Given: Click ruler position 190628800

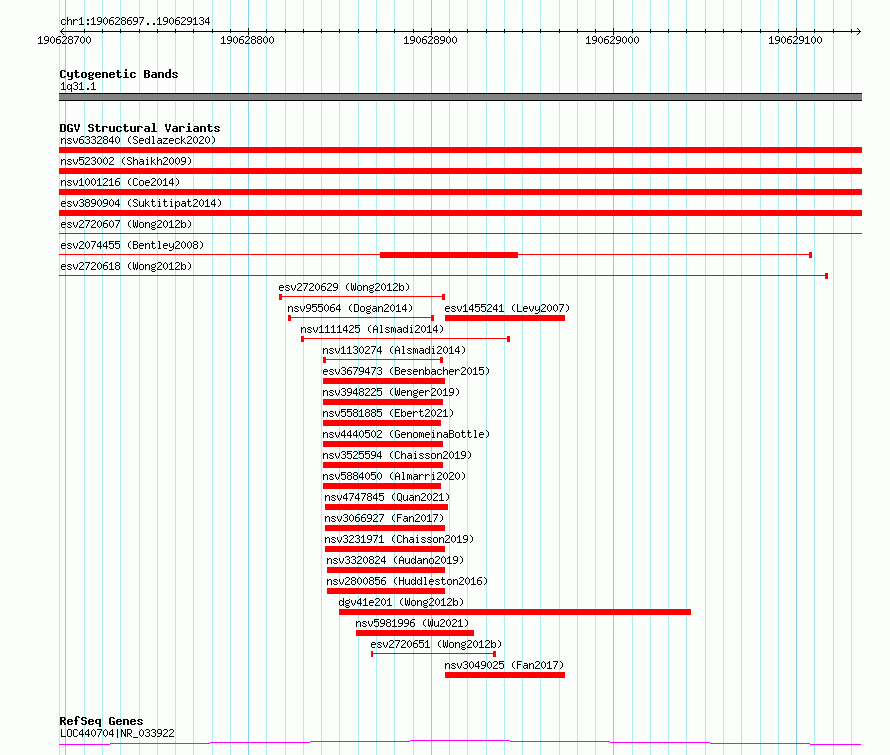Looking at the screenshot, I should point(247,40).
